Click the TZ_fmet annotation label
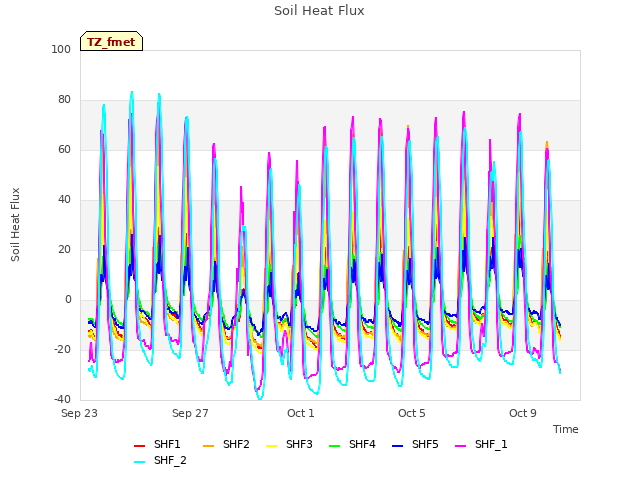This screenshot has height=480, width=640. 111,42
